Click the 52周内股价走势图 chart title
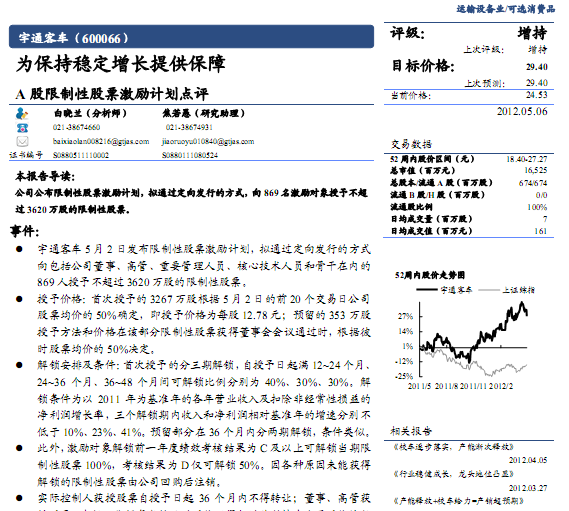Screen dimensions: 569x511 pyautogui.click(x=430, y=275)
